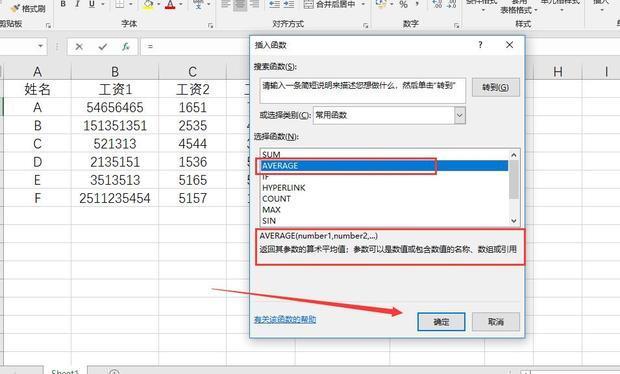Screen dimensions: 620x374
Task: Open Merge and Center dropdown arrow
Action: pos(363,4)
